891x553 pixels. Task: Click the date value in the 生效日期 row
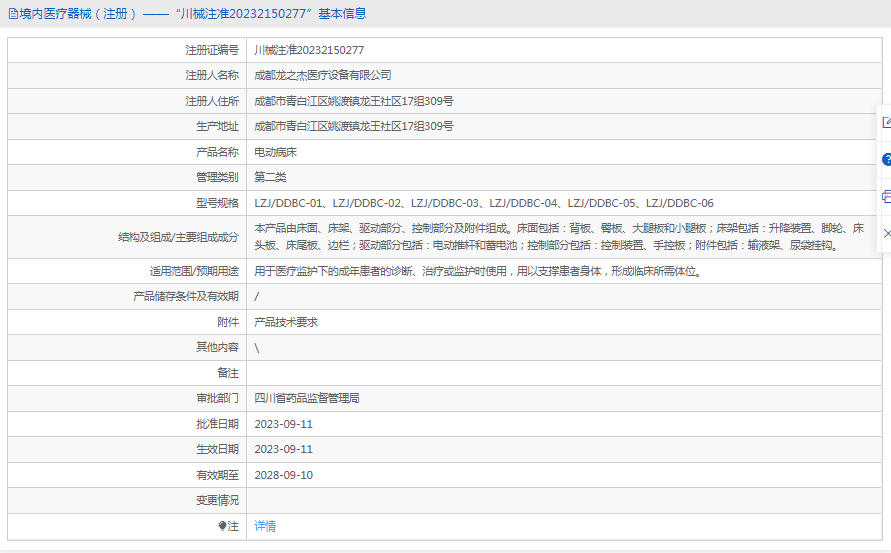(284, 449)
